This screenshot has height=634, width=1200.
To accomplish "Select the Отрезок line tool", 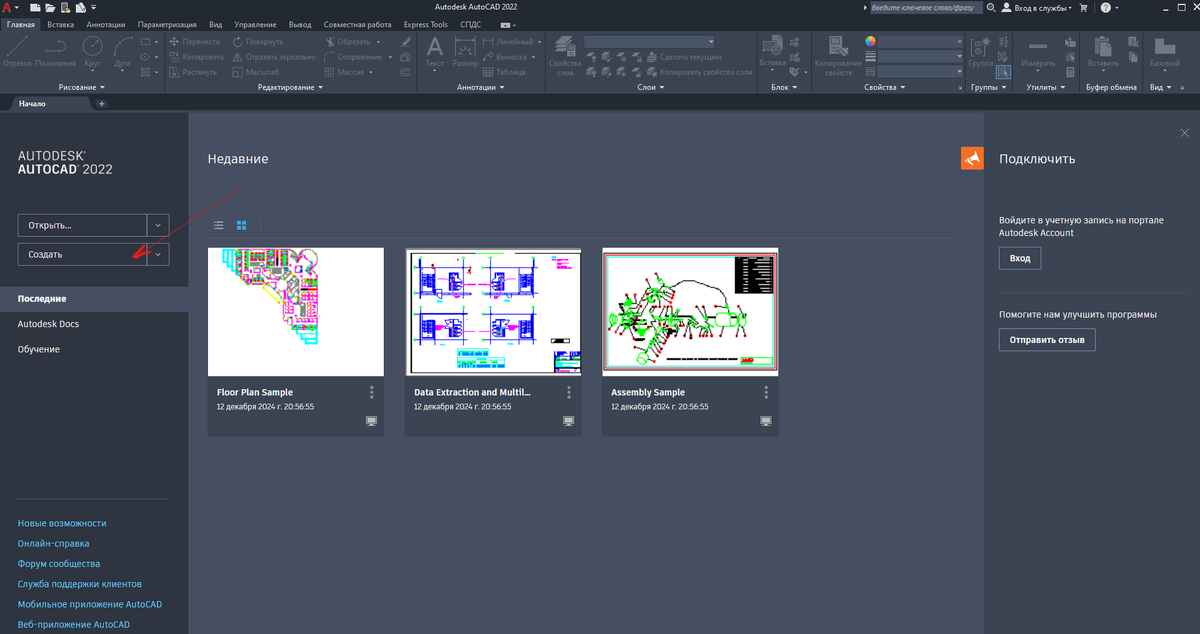I will click(x=18, y=52).
